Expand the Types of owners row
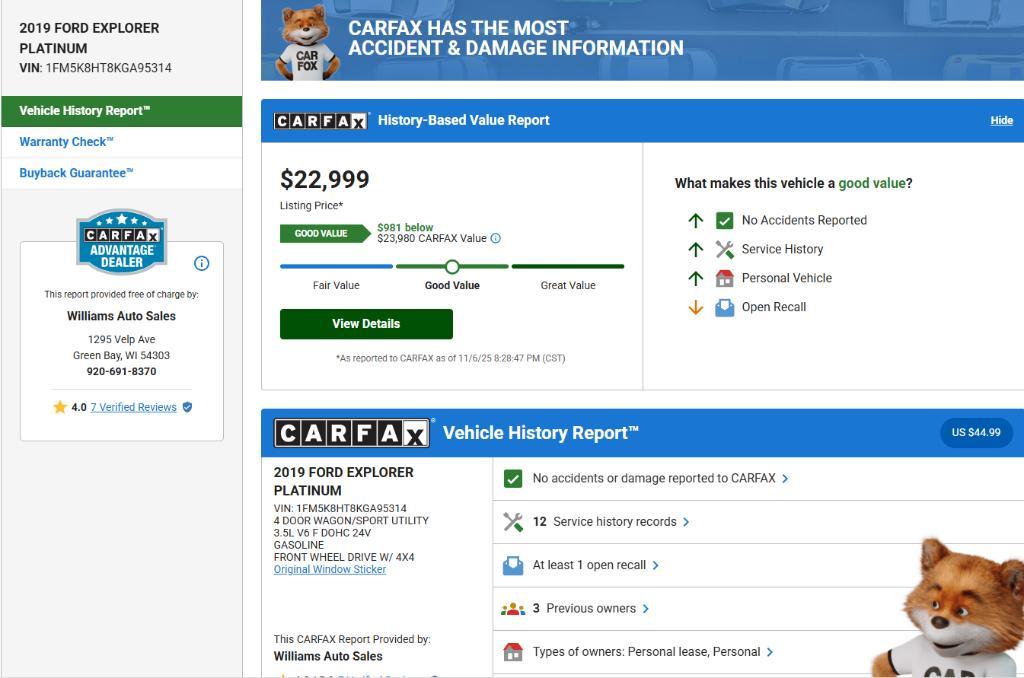1024x678 pixels. [652, 652]
